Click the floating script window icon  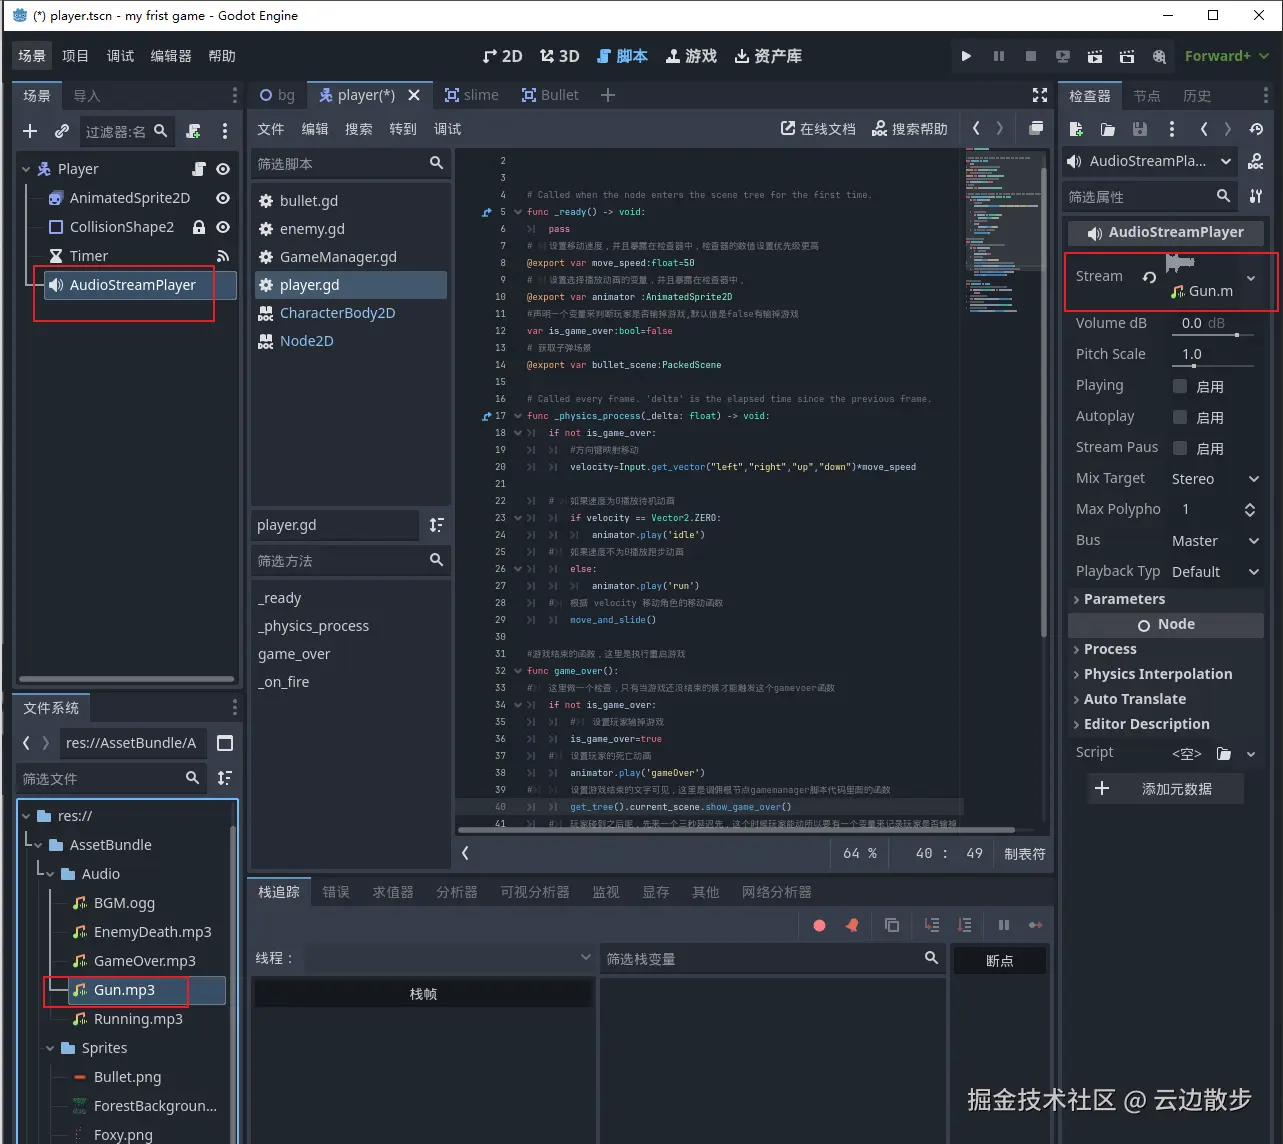pos(1036,128)
